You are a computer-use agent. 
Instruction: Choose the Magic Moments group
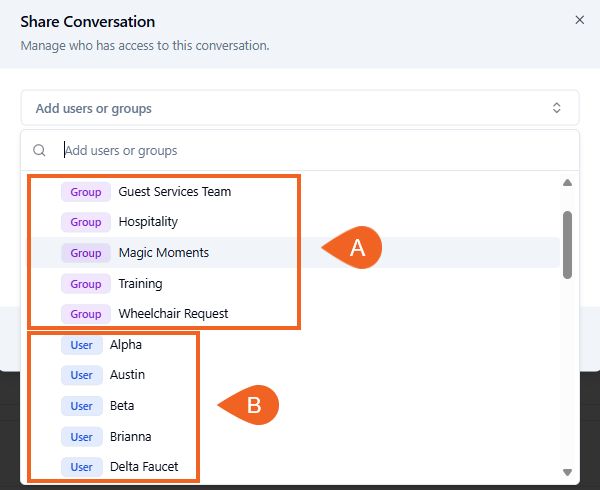click(x=163, y=253)
